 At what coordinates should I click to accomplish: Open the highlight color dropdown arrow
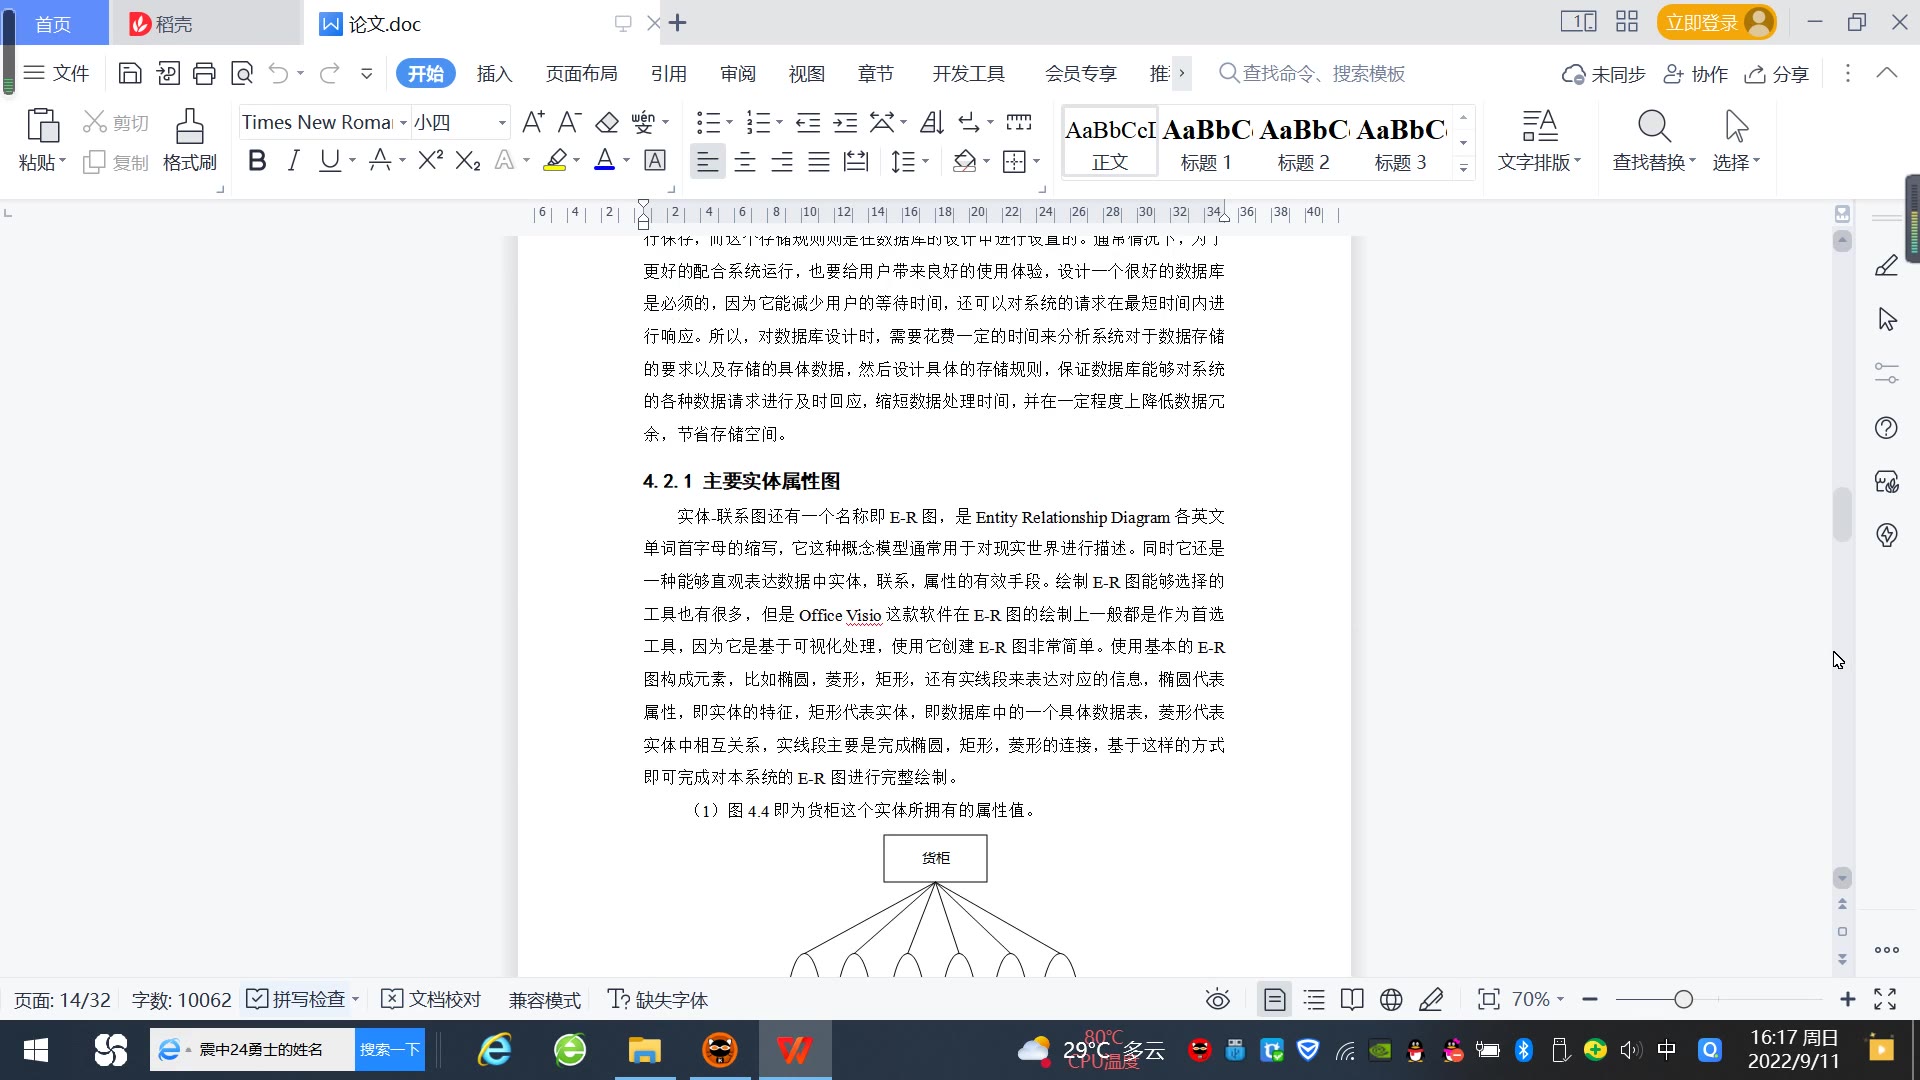pos(577,160)
